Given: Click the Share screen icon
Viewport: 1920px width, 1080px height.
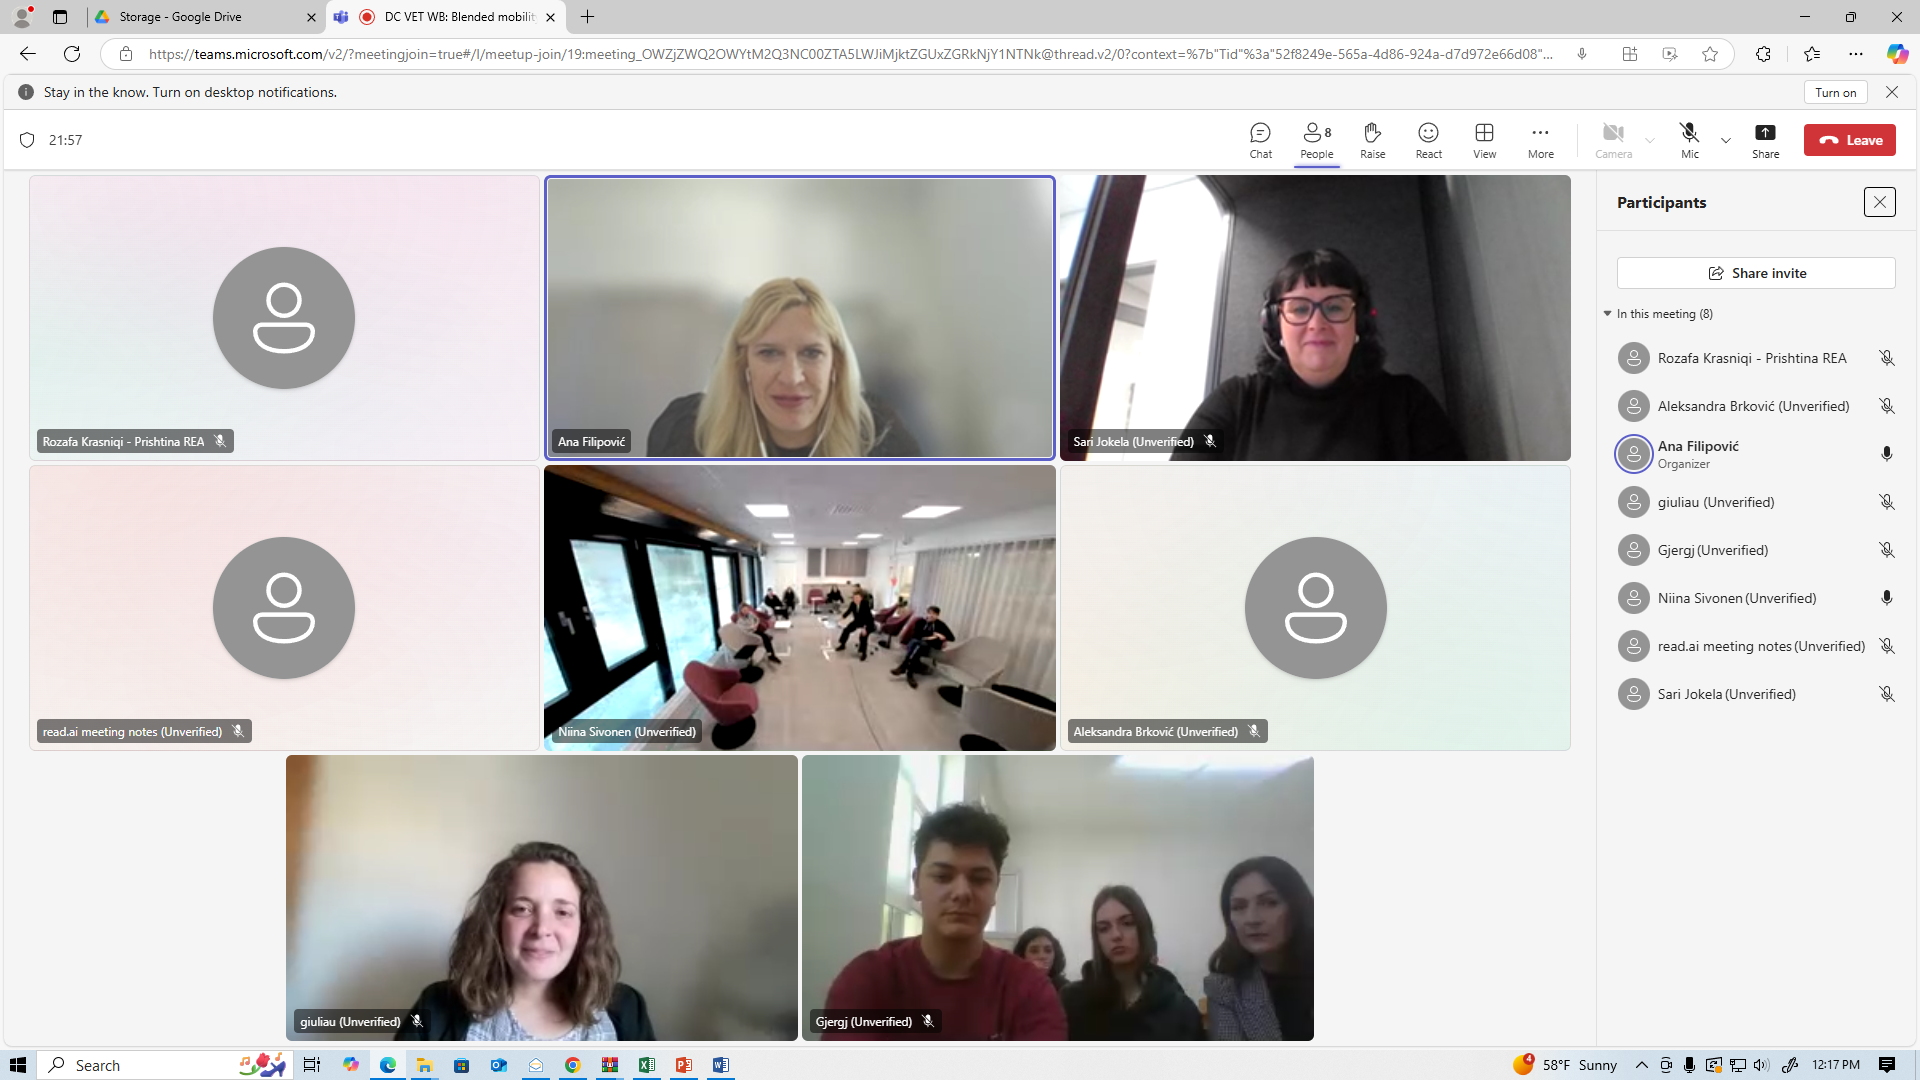Looking at the screenshot, I should (1765, 139).
